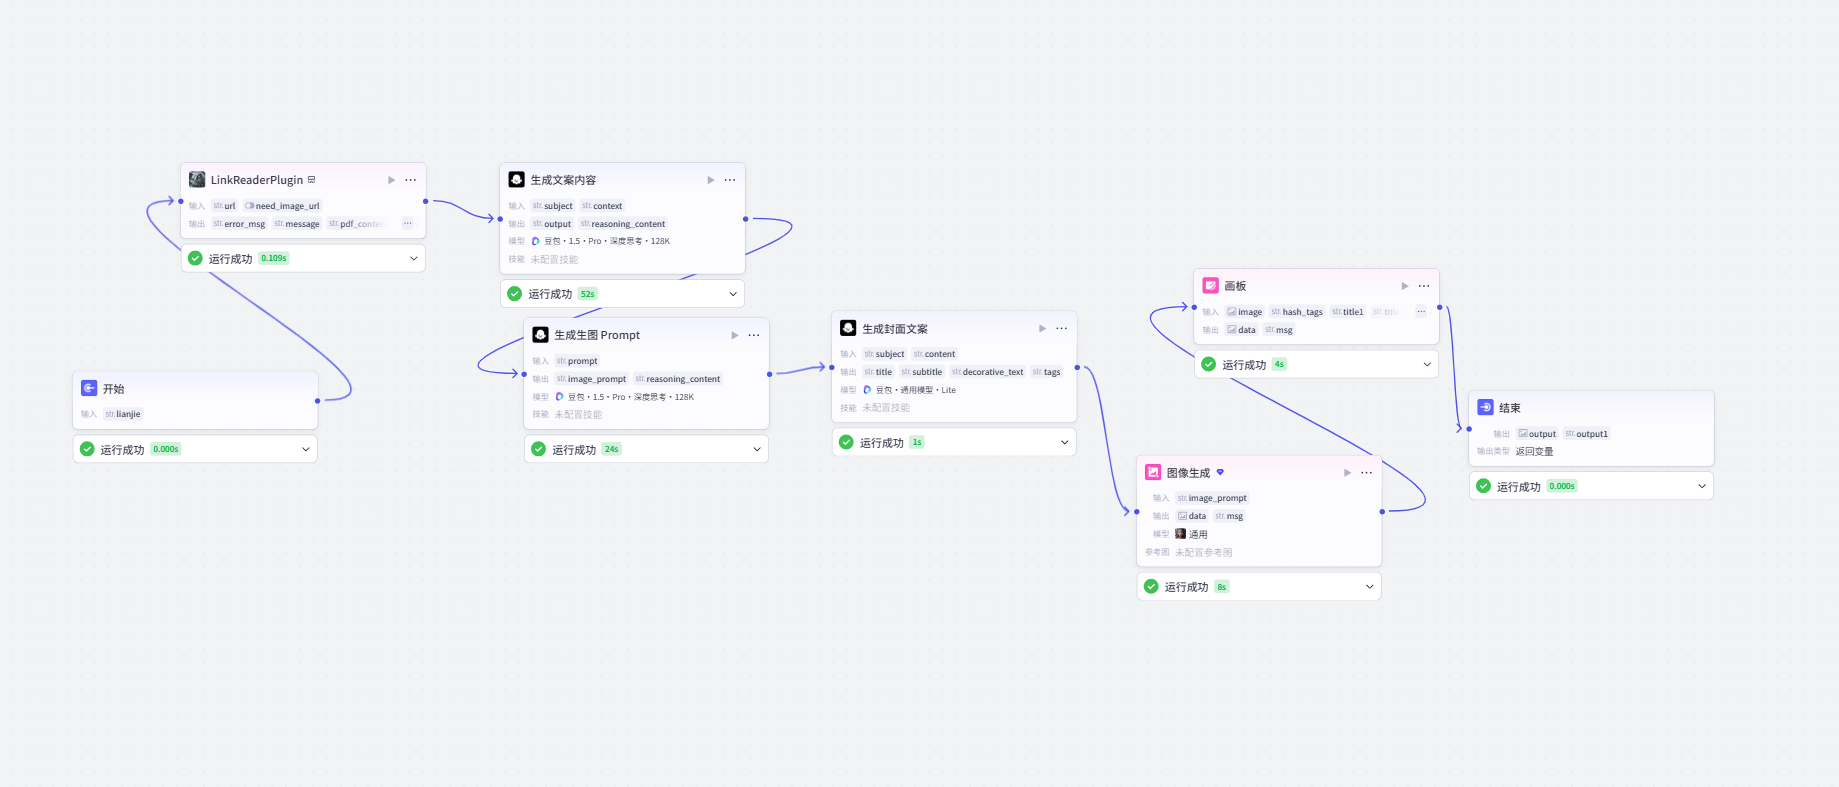Expand 运行成功 result under 结束 node
The height and width of the screenshot is (787, 1839).
(x=1702, y=486)
